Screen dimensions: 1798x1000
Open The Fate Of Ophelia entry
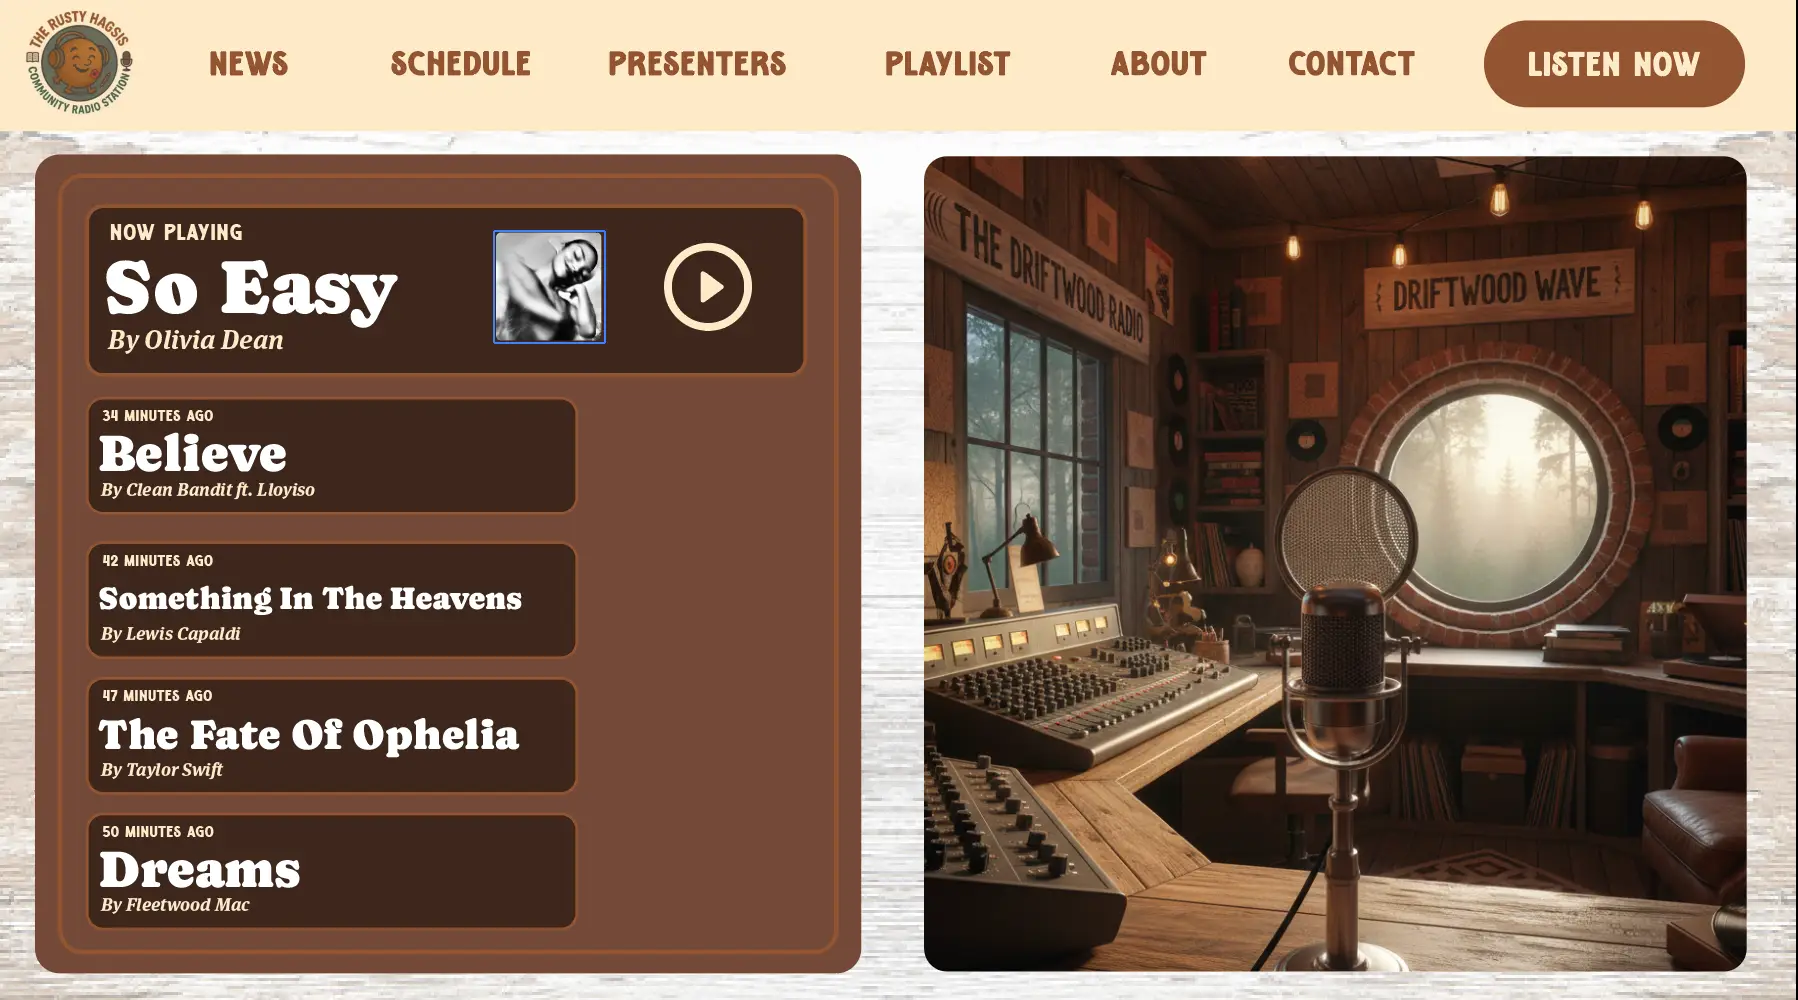[332, 736]
